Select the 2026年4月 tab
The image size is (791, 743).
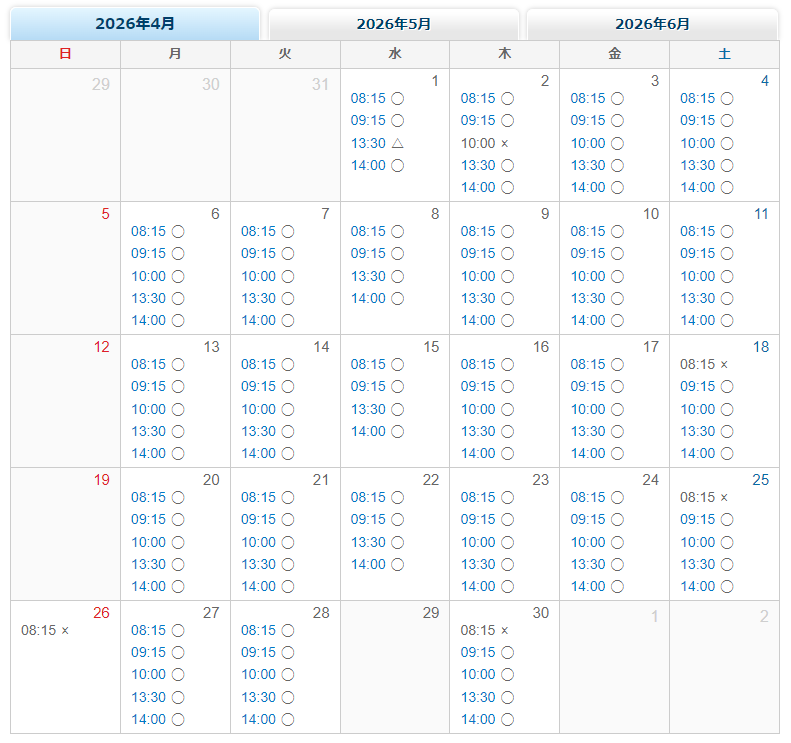(135, 24)
